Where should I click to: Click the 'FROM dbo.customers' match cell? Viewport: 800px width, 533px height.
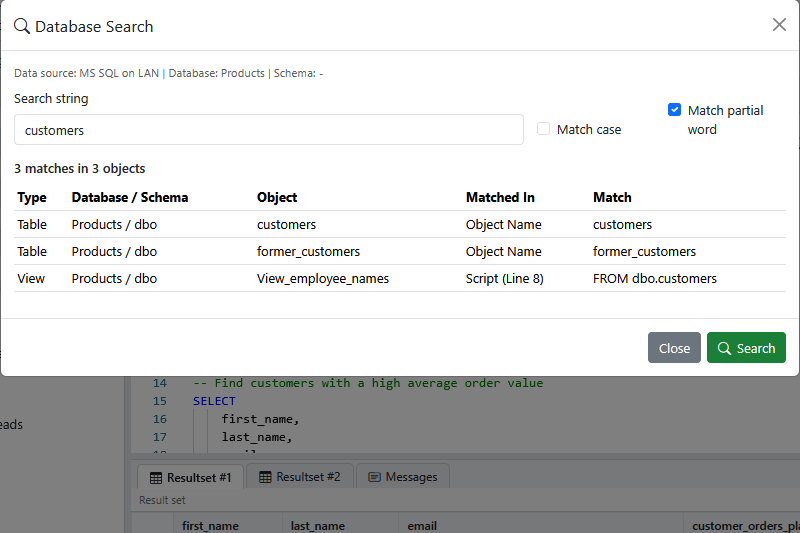[655, 278]
